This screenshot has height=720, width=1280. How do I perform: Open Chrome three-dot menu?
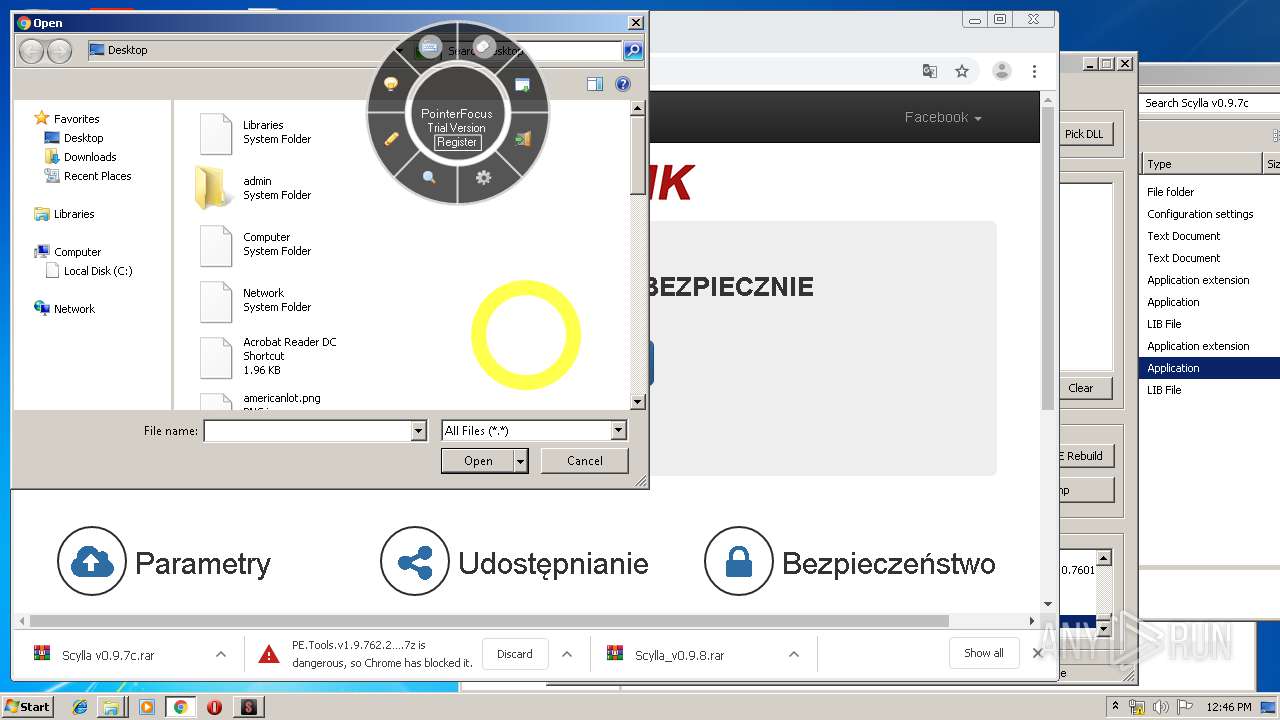point(1034,71)
